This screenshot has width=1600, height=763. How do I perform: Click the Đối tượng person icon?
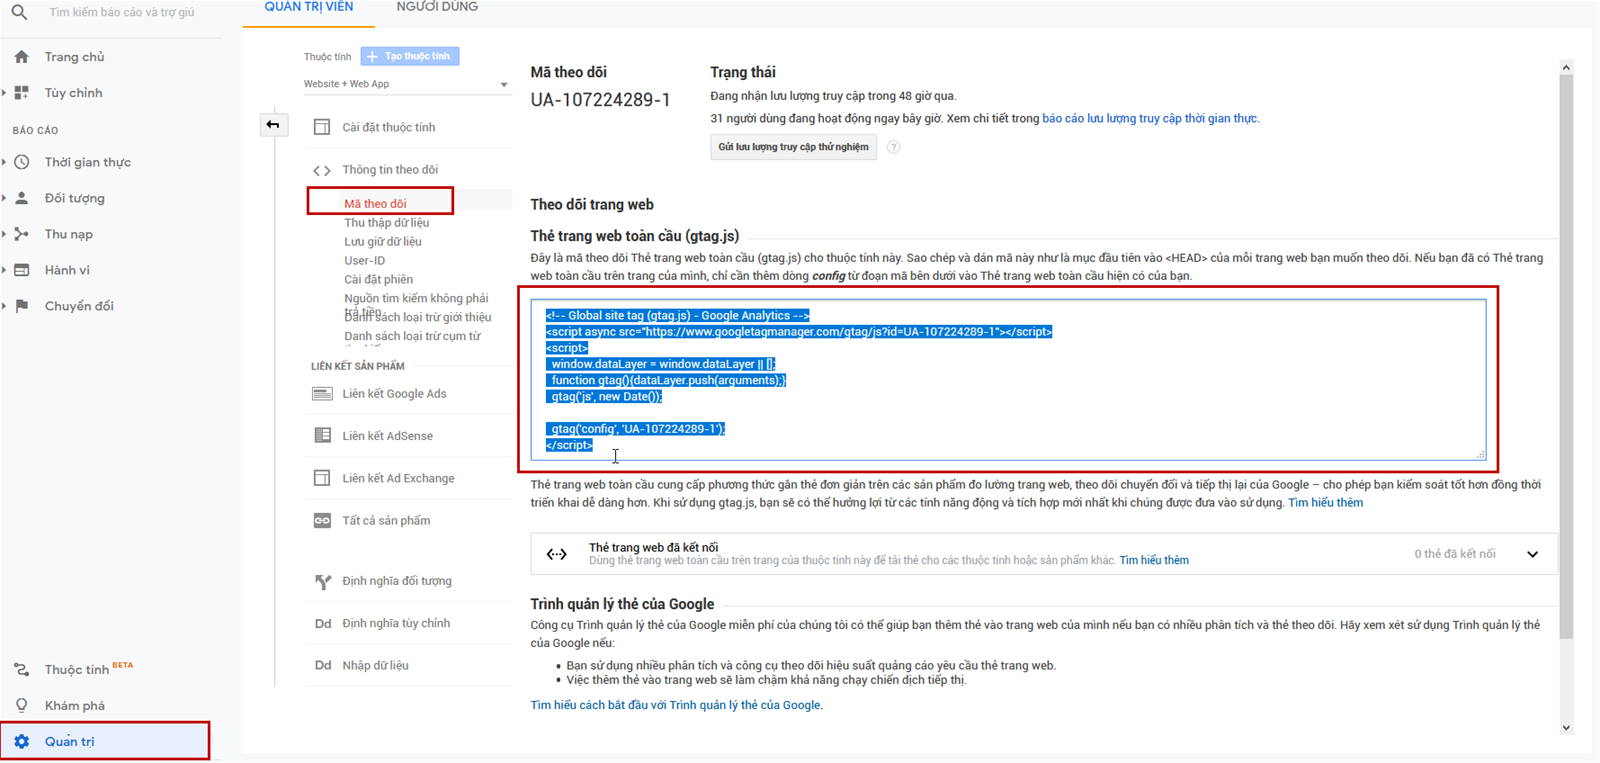(x=22, y=198)
